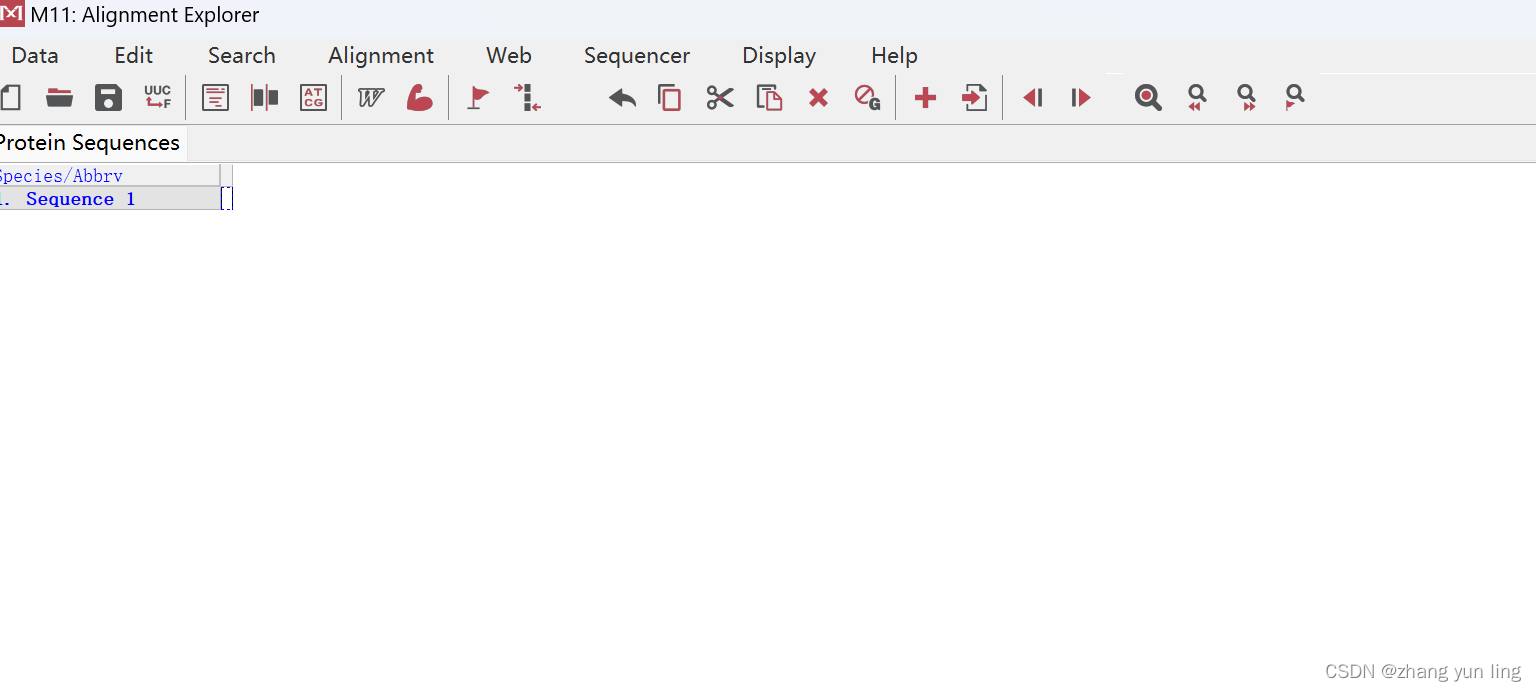Open the Web menu
The image size is (1536, 691).
[x=509, y=56]
